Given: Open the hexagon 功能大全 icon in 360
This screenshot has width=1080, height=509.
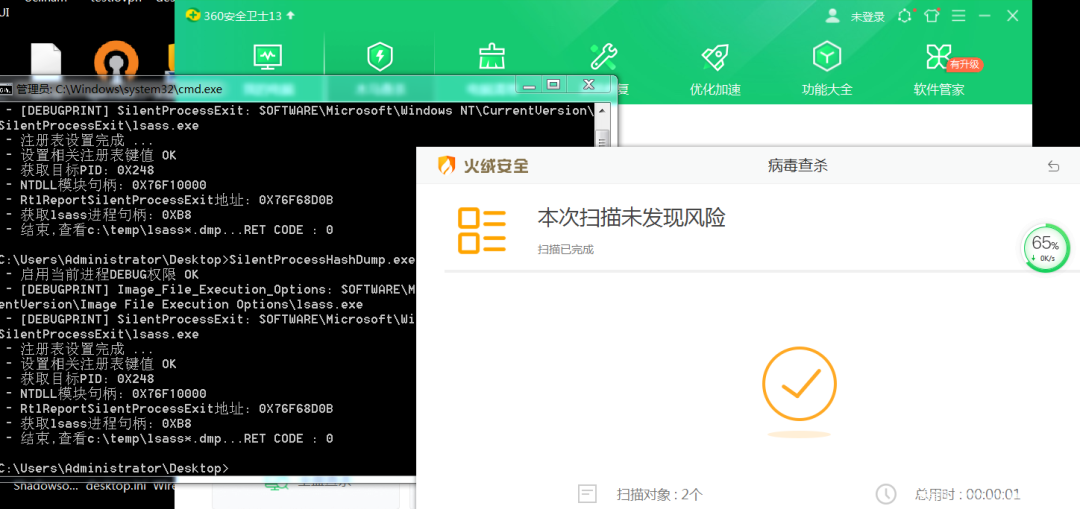Looking at the screenshot, I should pyautogui.click(x=827, y=56).
